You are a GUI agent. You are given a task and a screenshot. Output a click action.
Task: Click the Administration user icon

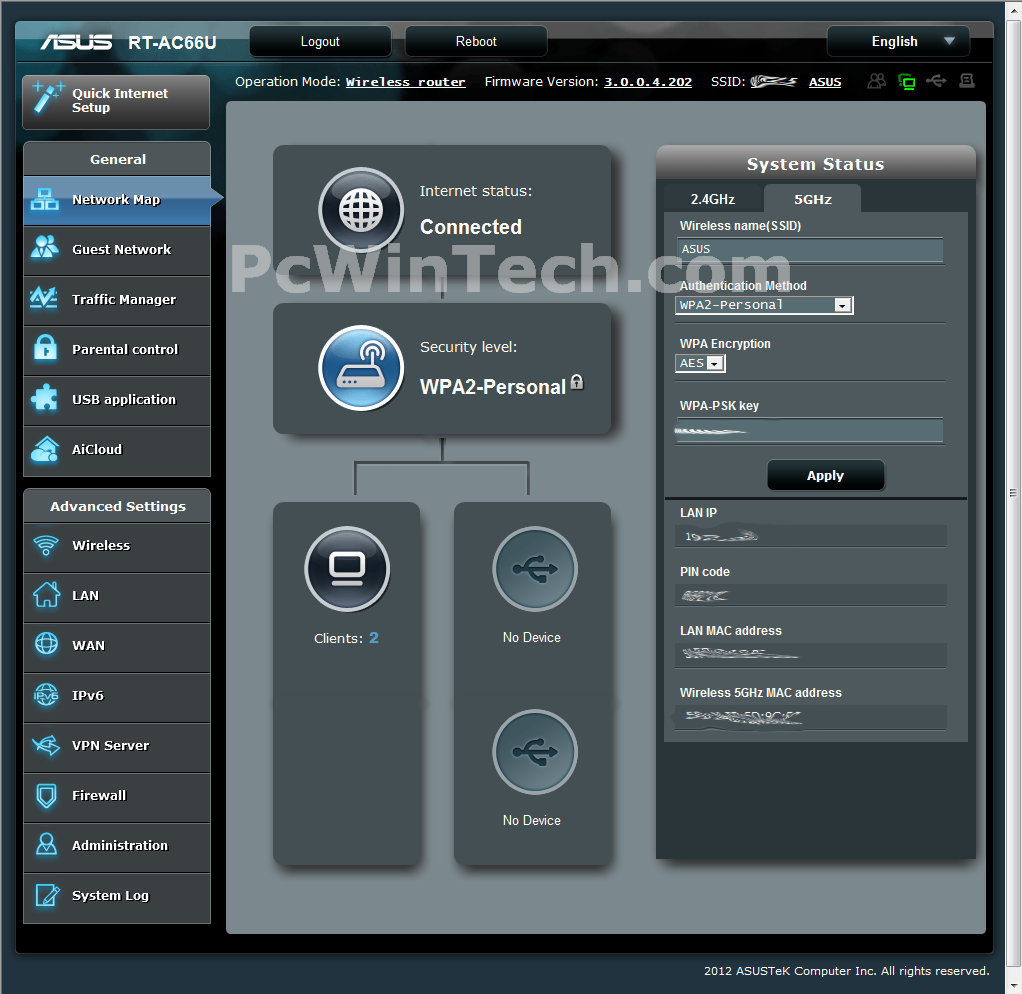pyautogui.click(x=46, y=844)
